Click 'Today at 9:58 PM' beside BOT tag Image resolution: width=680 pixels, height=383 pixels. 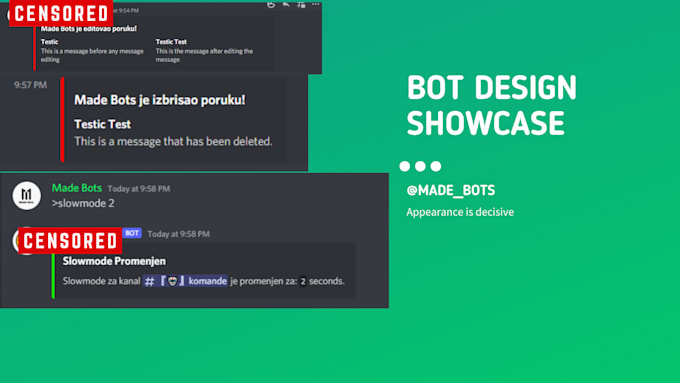[x=179, y=234]
